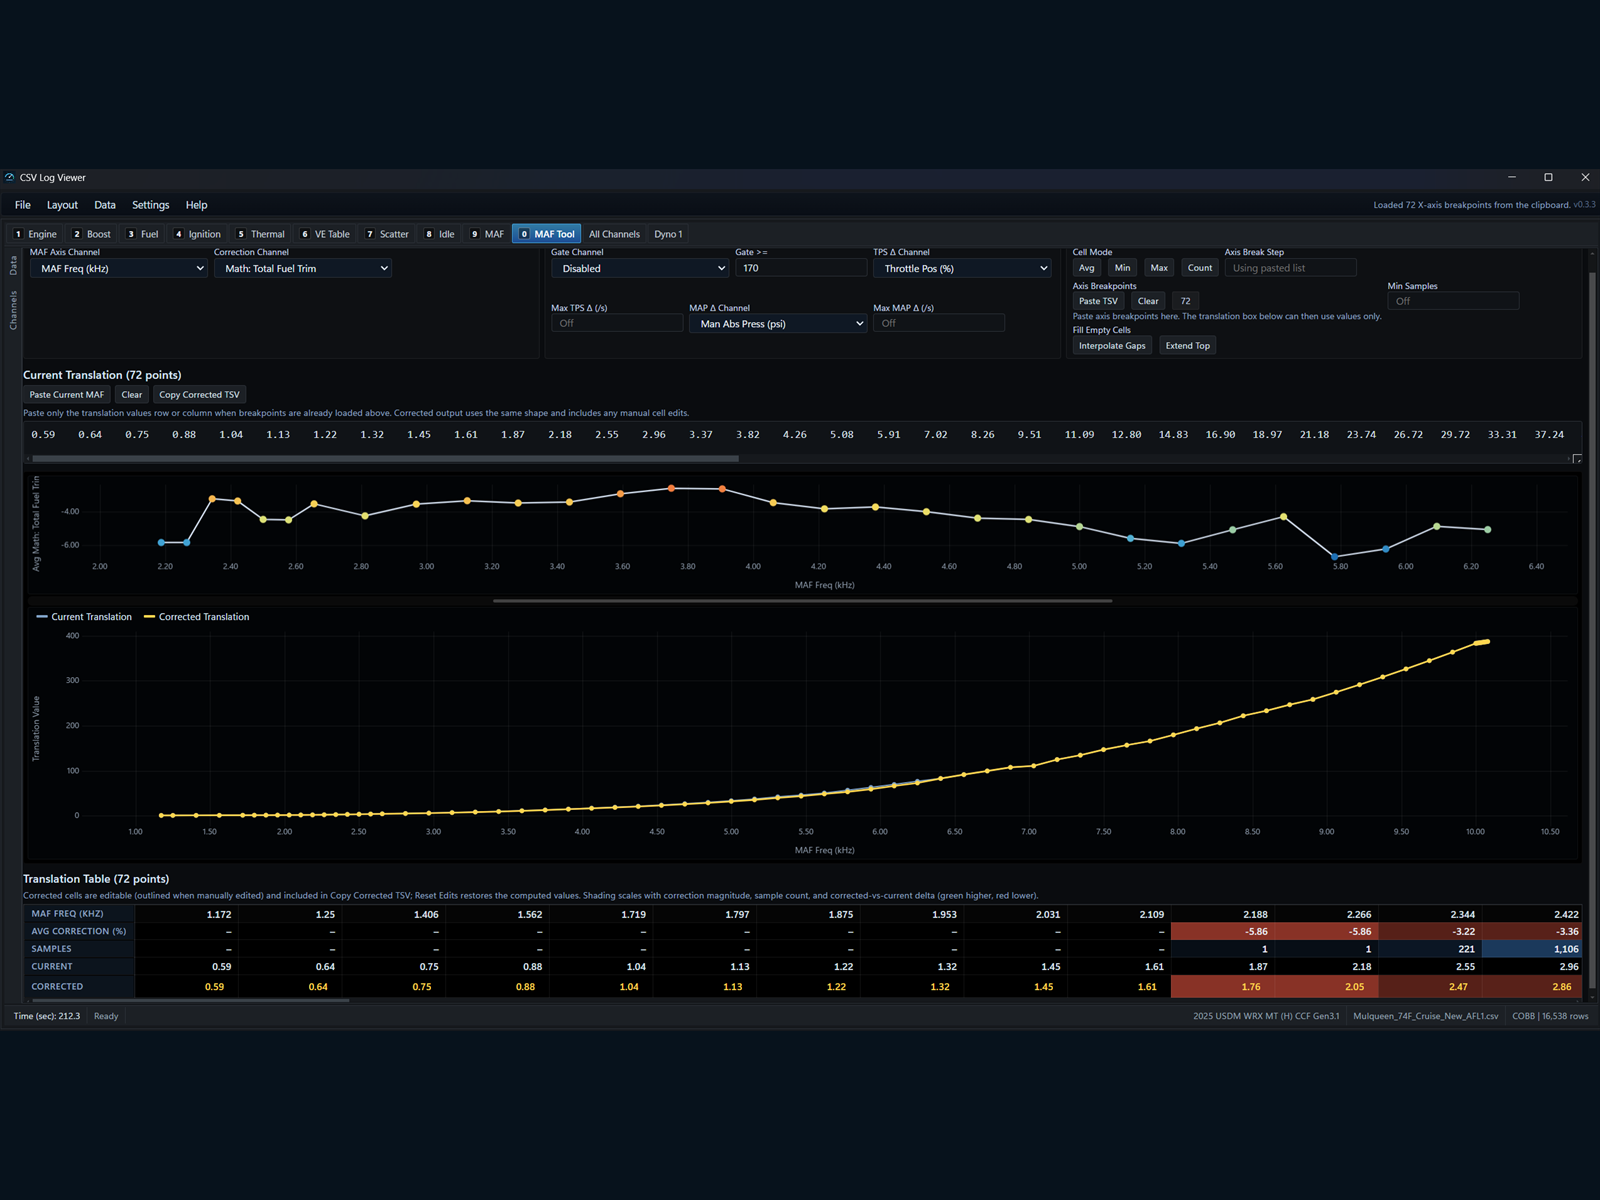Switch to the Dyno 1 tab
The image size is (1600, 1200).
(668, 234)
